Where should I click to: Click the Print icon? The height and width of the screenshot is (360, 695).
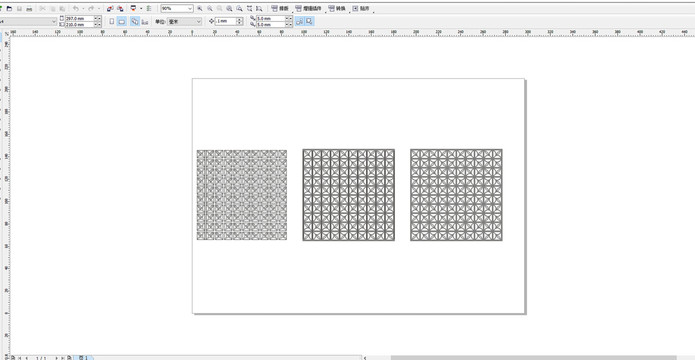tap(29, 8)
